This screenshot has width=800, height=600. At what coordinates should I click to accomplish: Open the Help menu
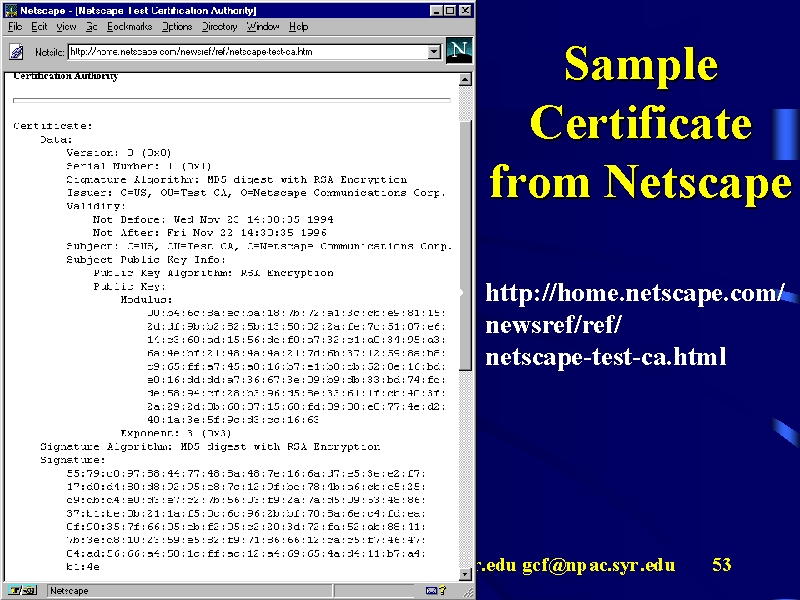298,27
